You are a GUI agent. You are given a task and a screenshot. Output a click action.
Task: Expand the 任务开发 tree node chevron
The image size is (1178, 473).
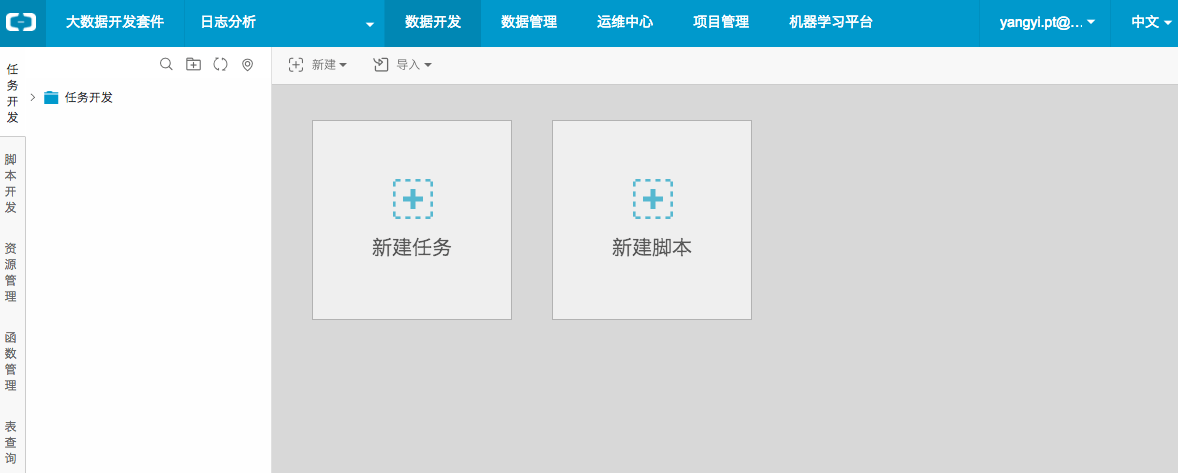coord(32,98)
